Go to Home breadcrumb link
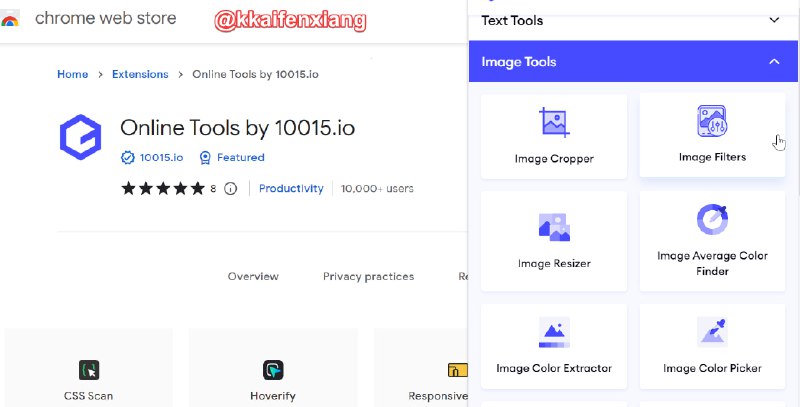Viewport: 800px width, 407px height. pos(72,74)
